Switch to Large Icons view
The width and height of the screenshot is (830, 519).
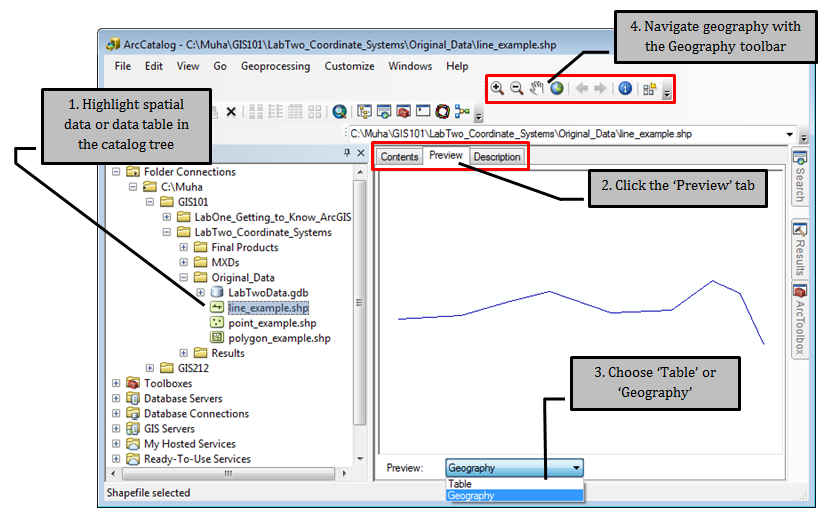point(256,111)
